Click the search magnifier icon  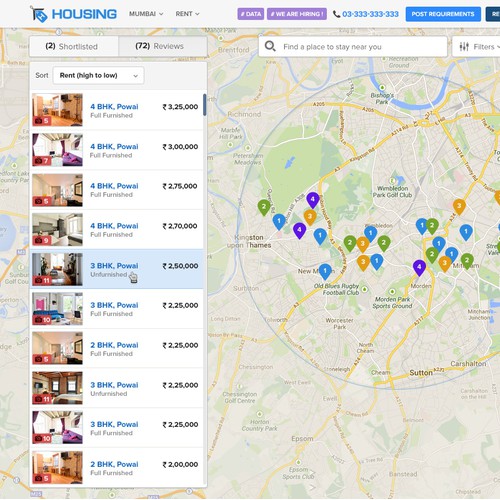pyautogui.click(x=270, y=46)
